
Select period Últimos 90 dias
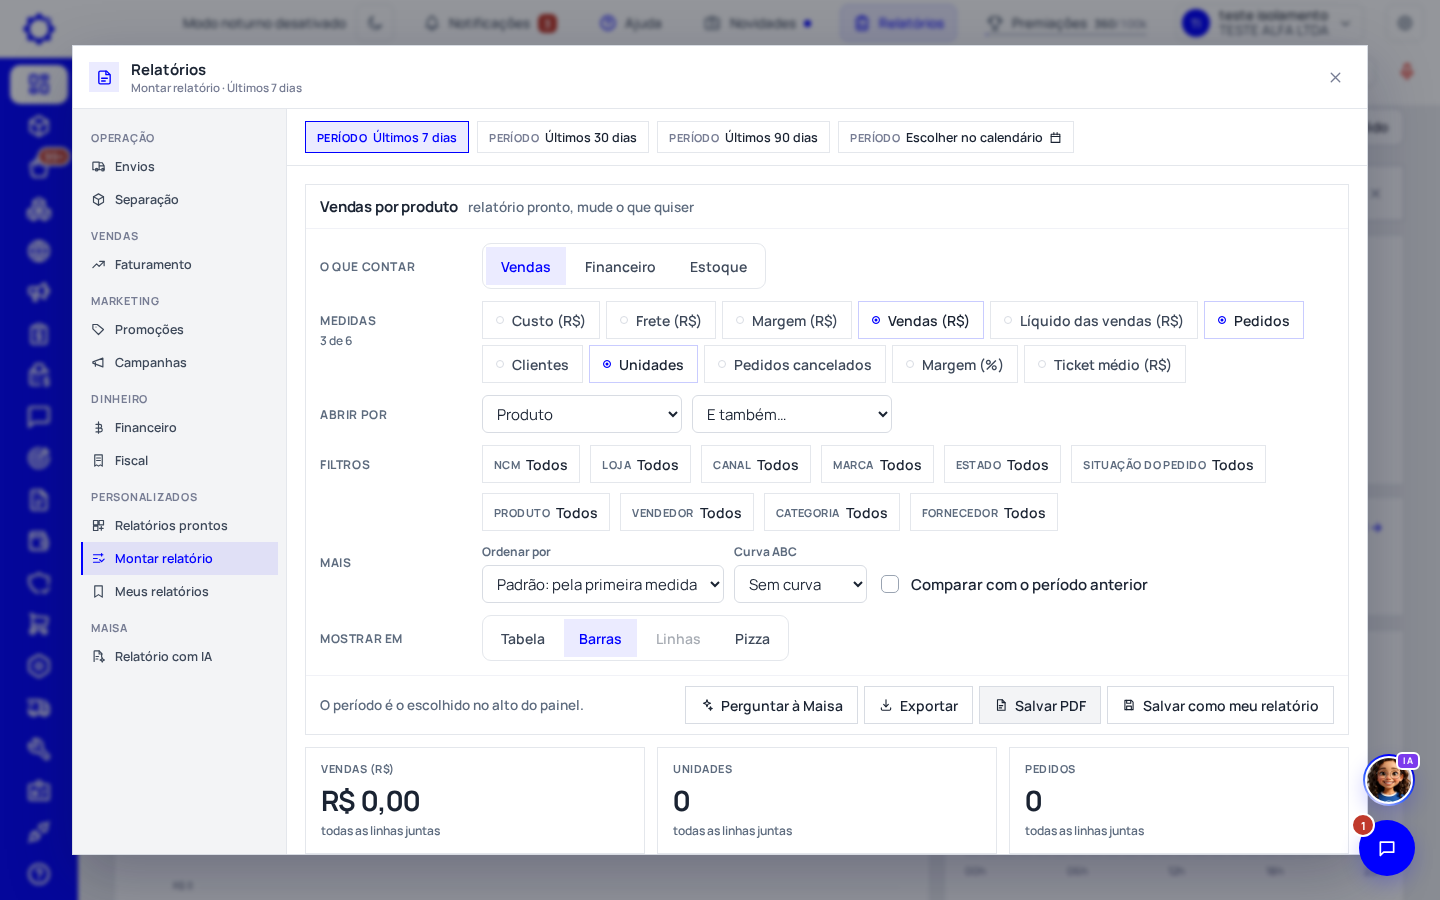click(x=743, y=138)
